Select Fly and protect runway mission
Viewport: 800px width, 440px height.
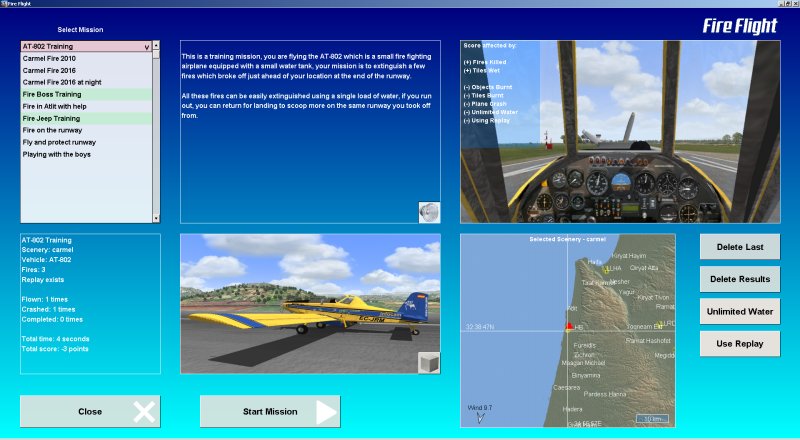(x=86, y=142)
